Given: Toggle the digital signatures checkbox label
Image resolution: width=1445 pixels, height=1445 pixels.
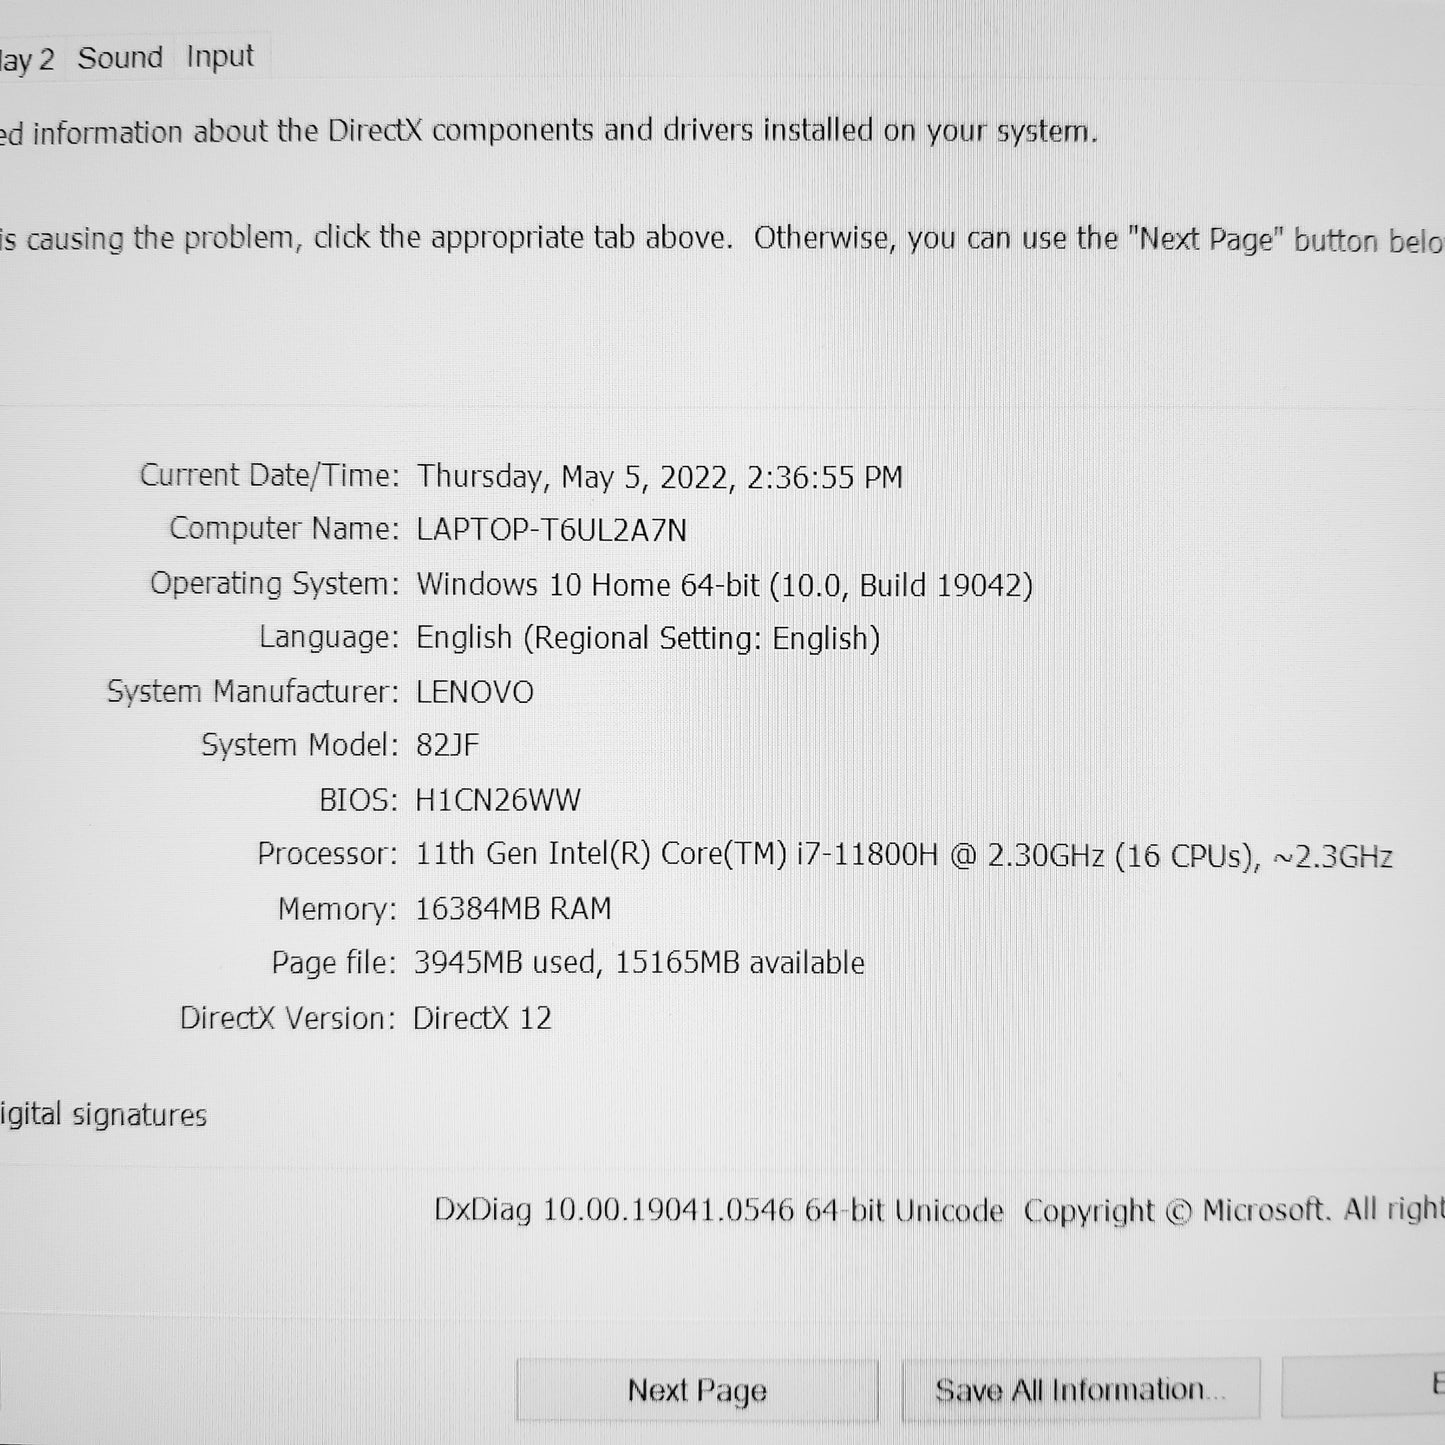Looking at the screenshot, I should tap(103, 1115).
